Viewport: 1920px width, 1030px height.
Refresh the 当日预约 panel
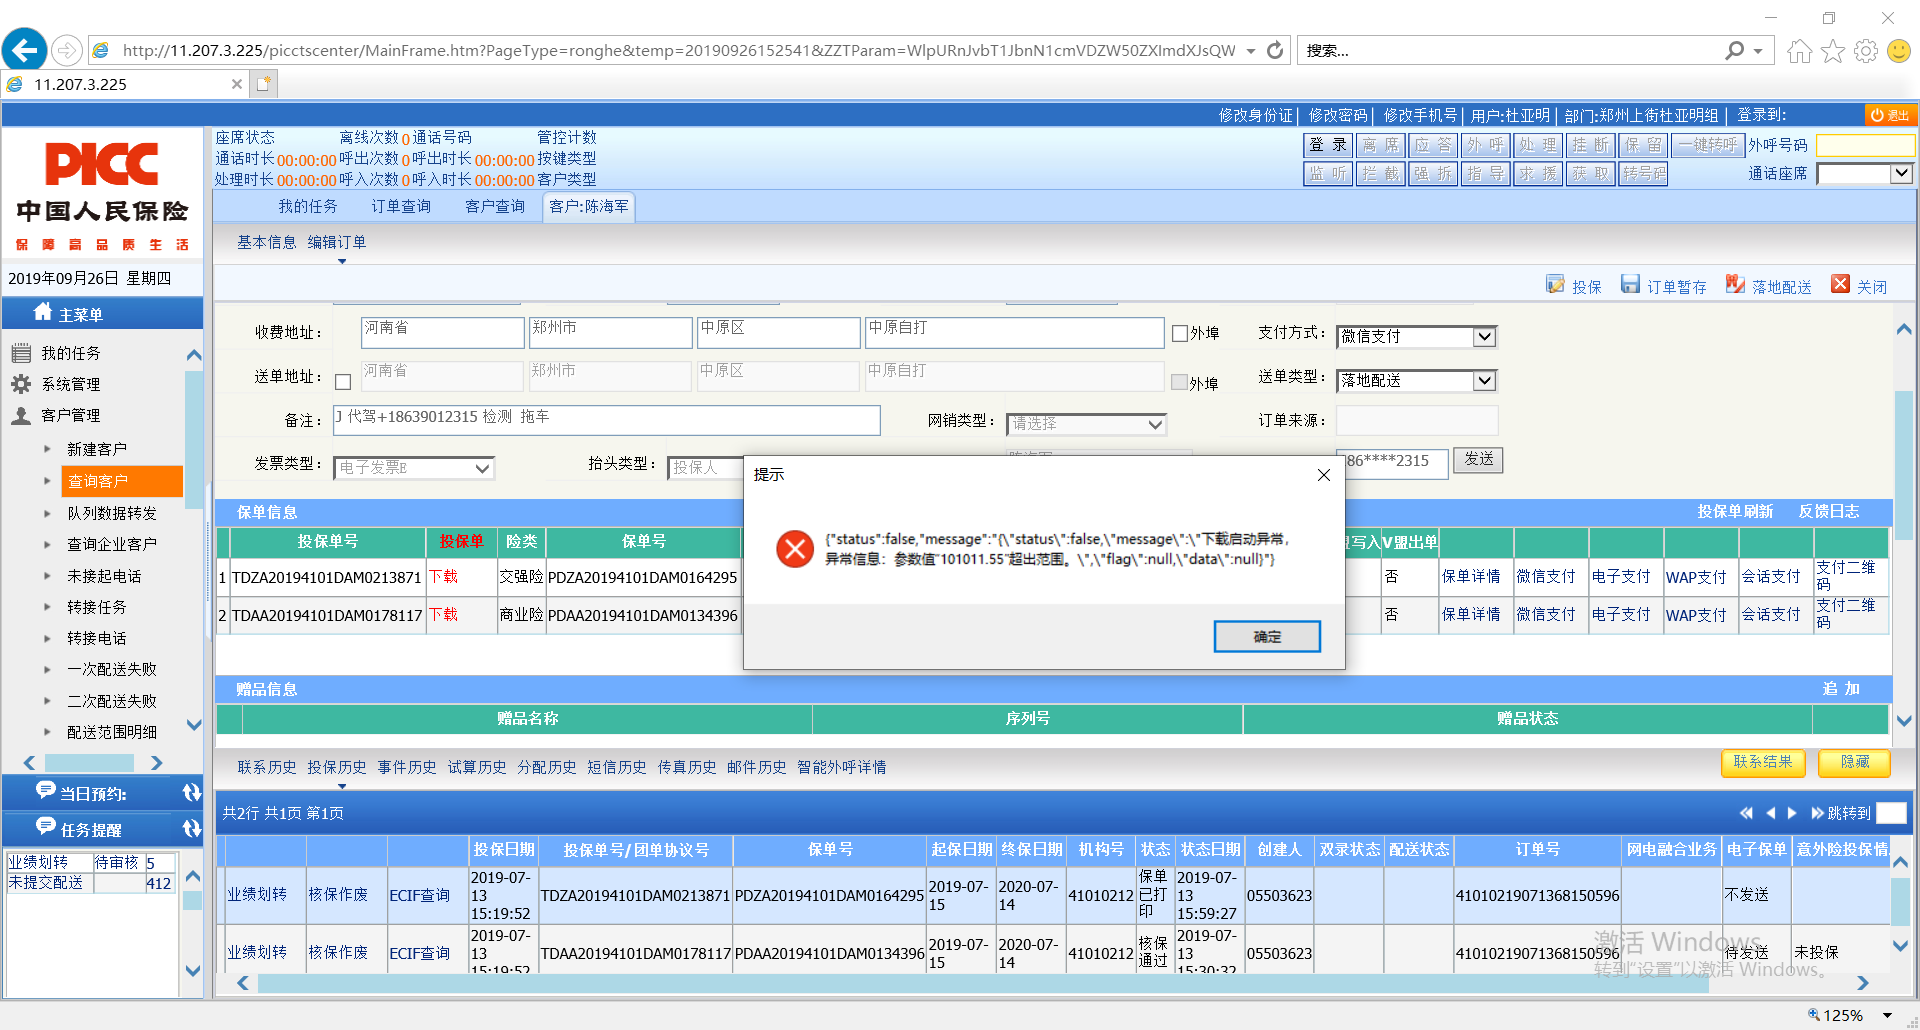click(x=191, y=793)
